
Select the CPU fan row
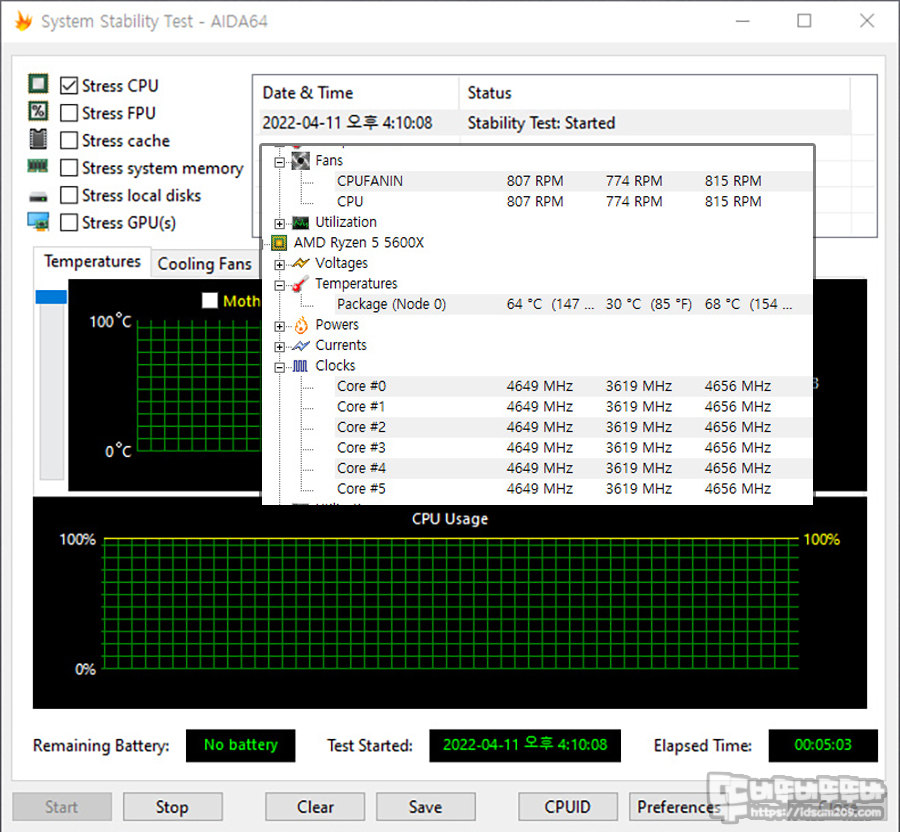click(573, 201)
